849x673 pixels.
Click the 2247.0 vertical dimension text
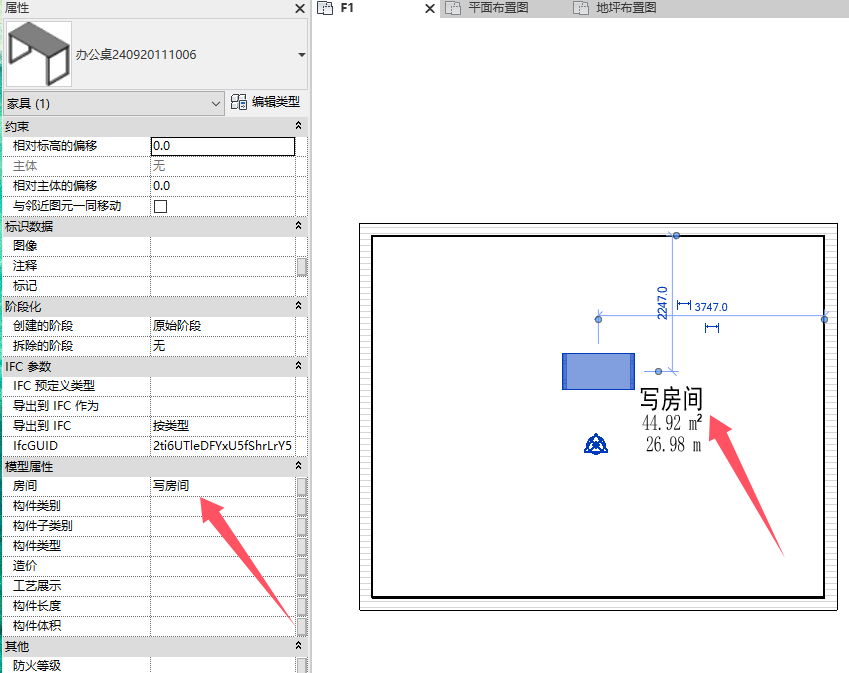pyautogui.click(x=662, y=298)
